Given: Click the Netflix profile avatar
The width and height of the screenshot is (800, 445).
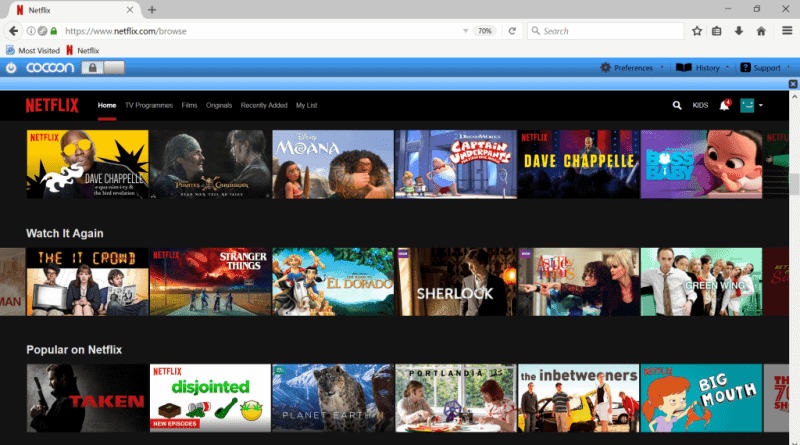Looking at the screenshot, I should click(x=747, y=106).
